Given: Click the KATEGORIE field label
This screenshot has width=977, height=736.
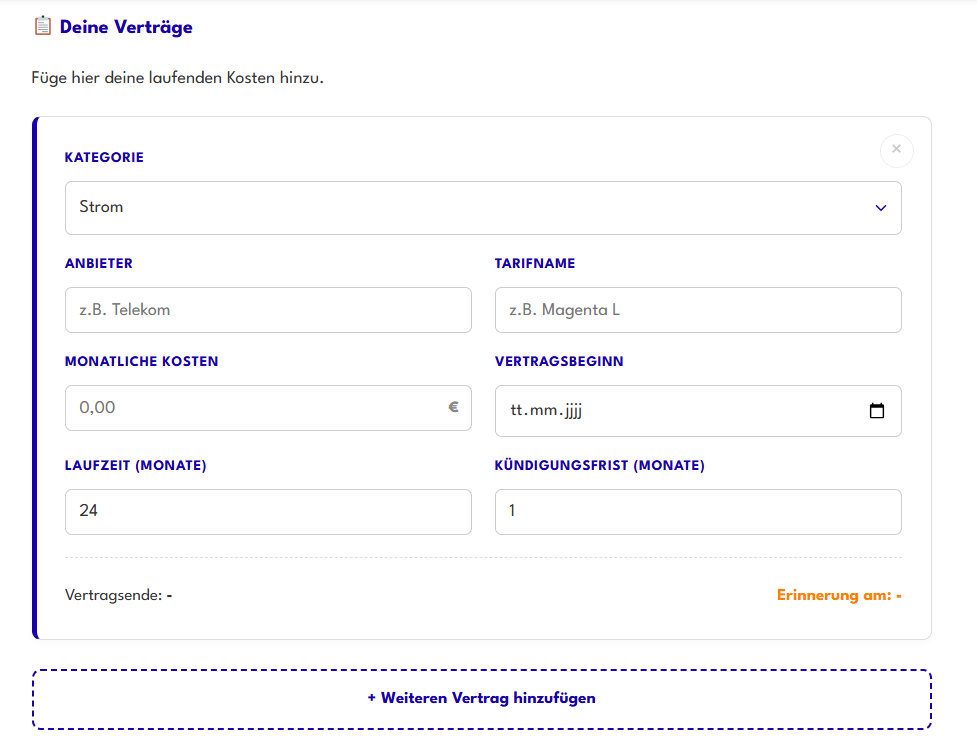Looking at the screenshot, I should click(x=104, y=157).
